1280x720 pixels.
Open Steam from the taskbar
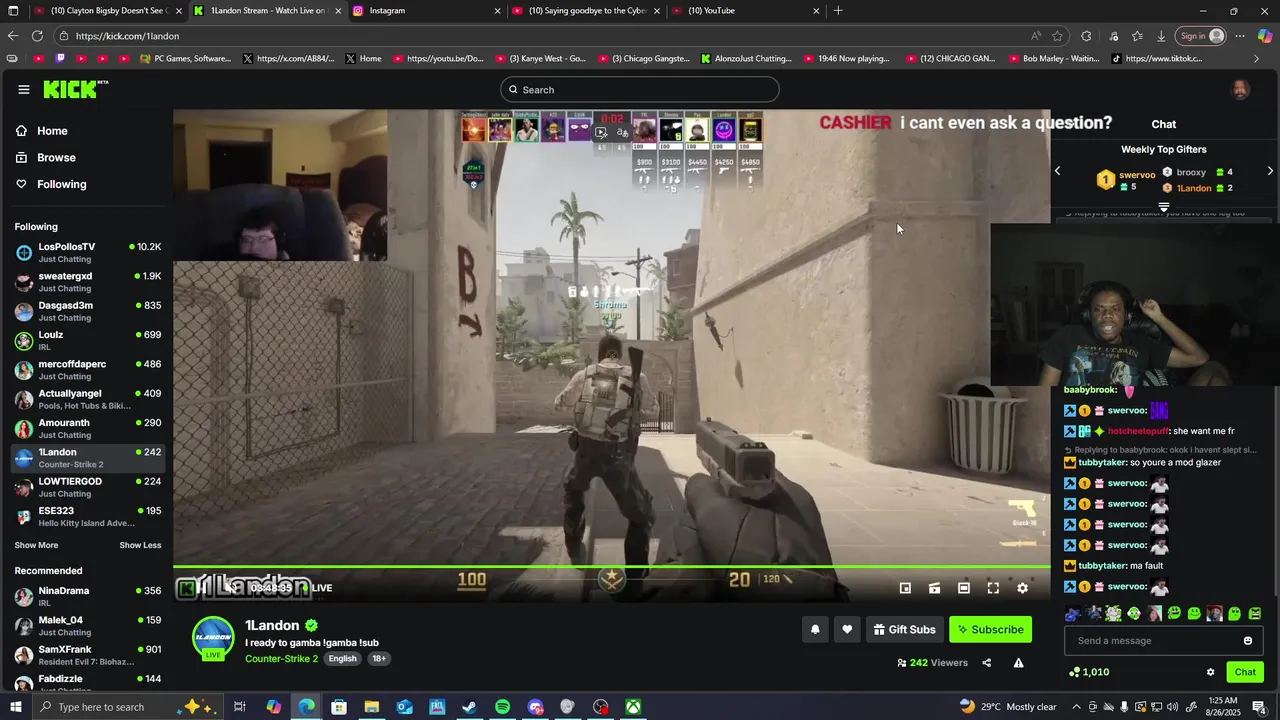coord(469,707)
